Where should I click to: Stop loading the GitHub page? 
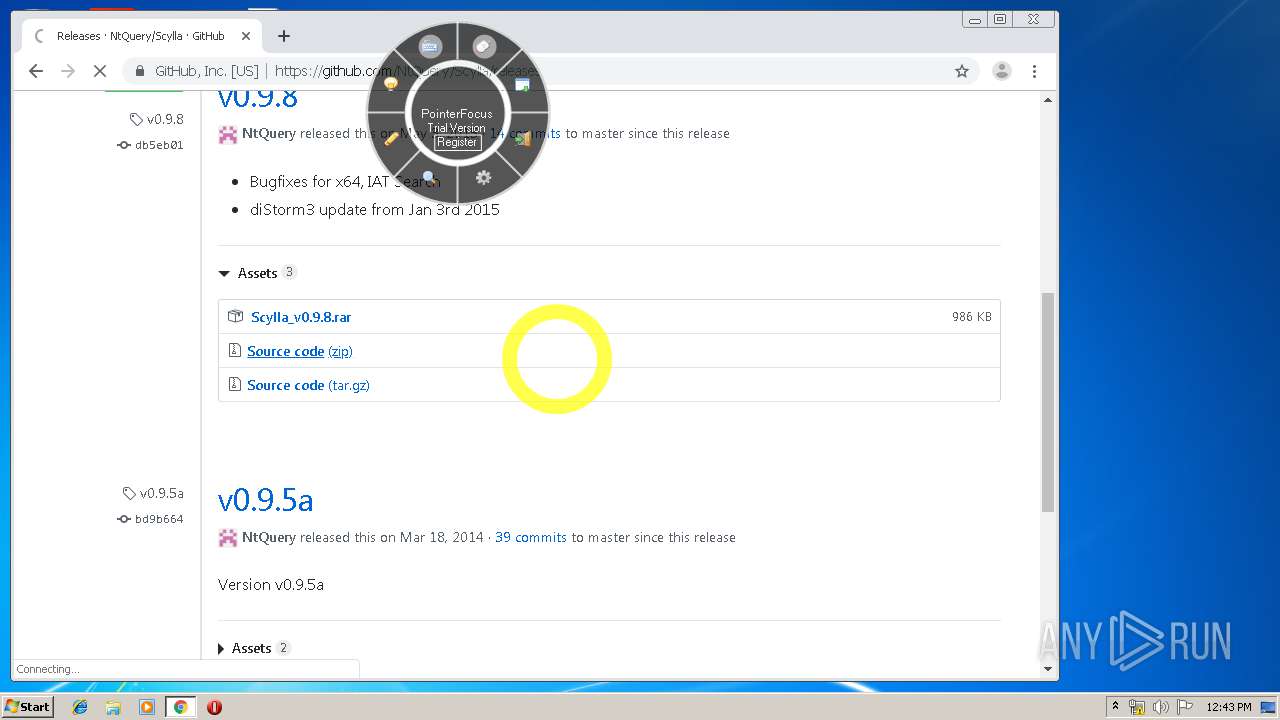(100, 71)
